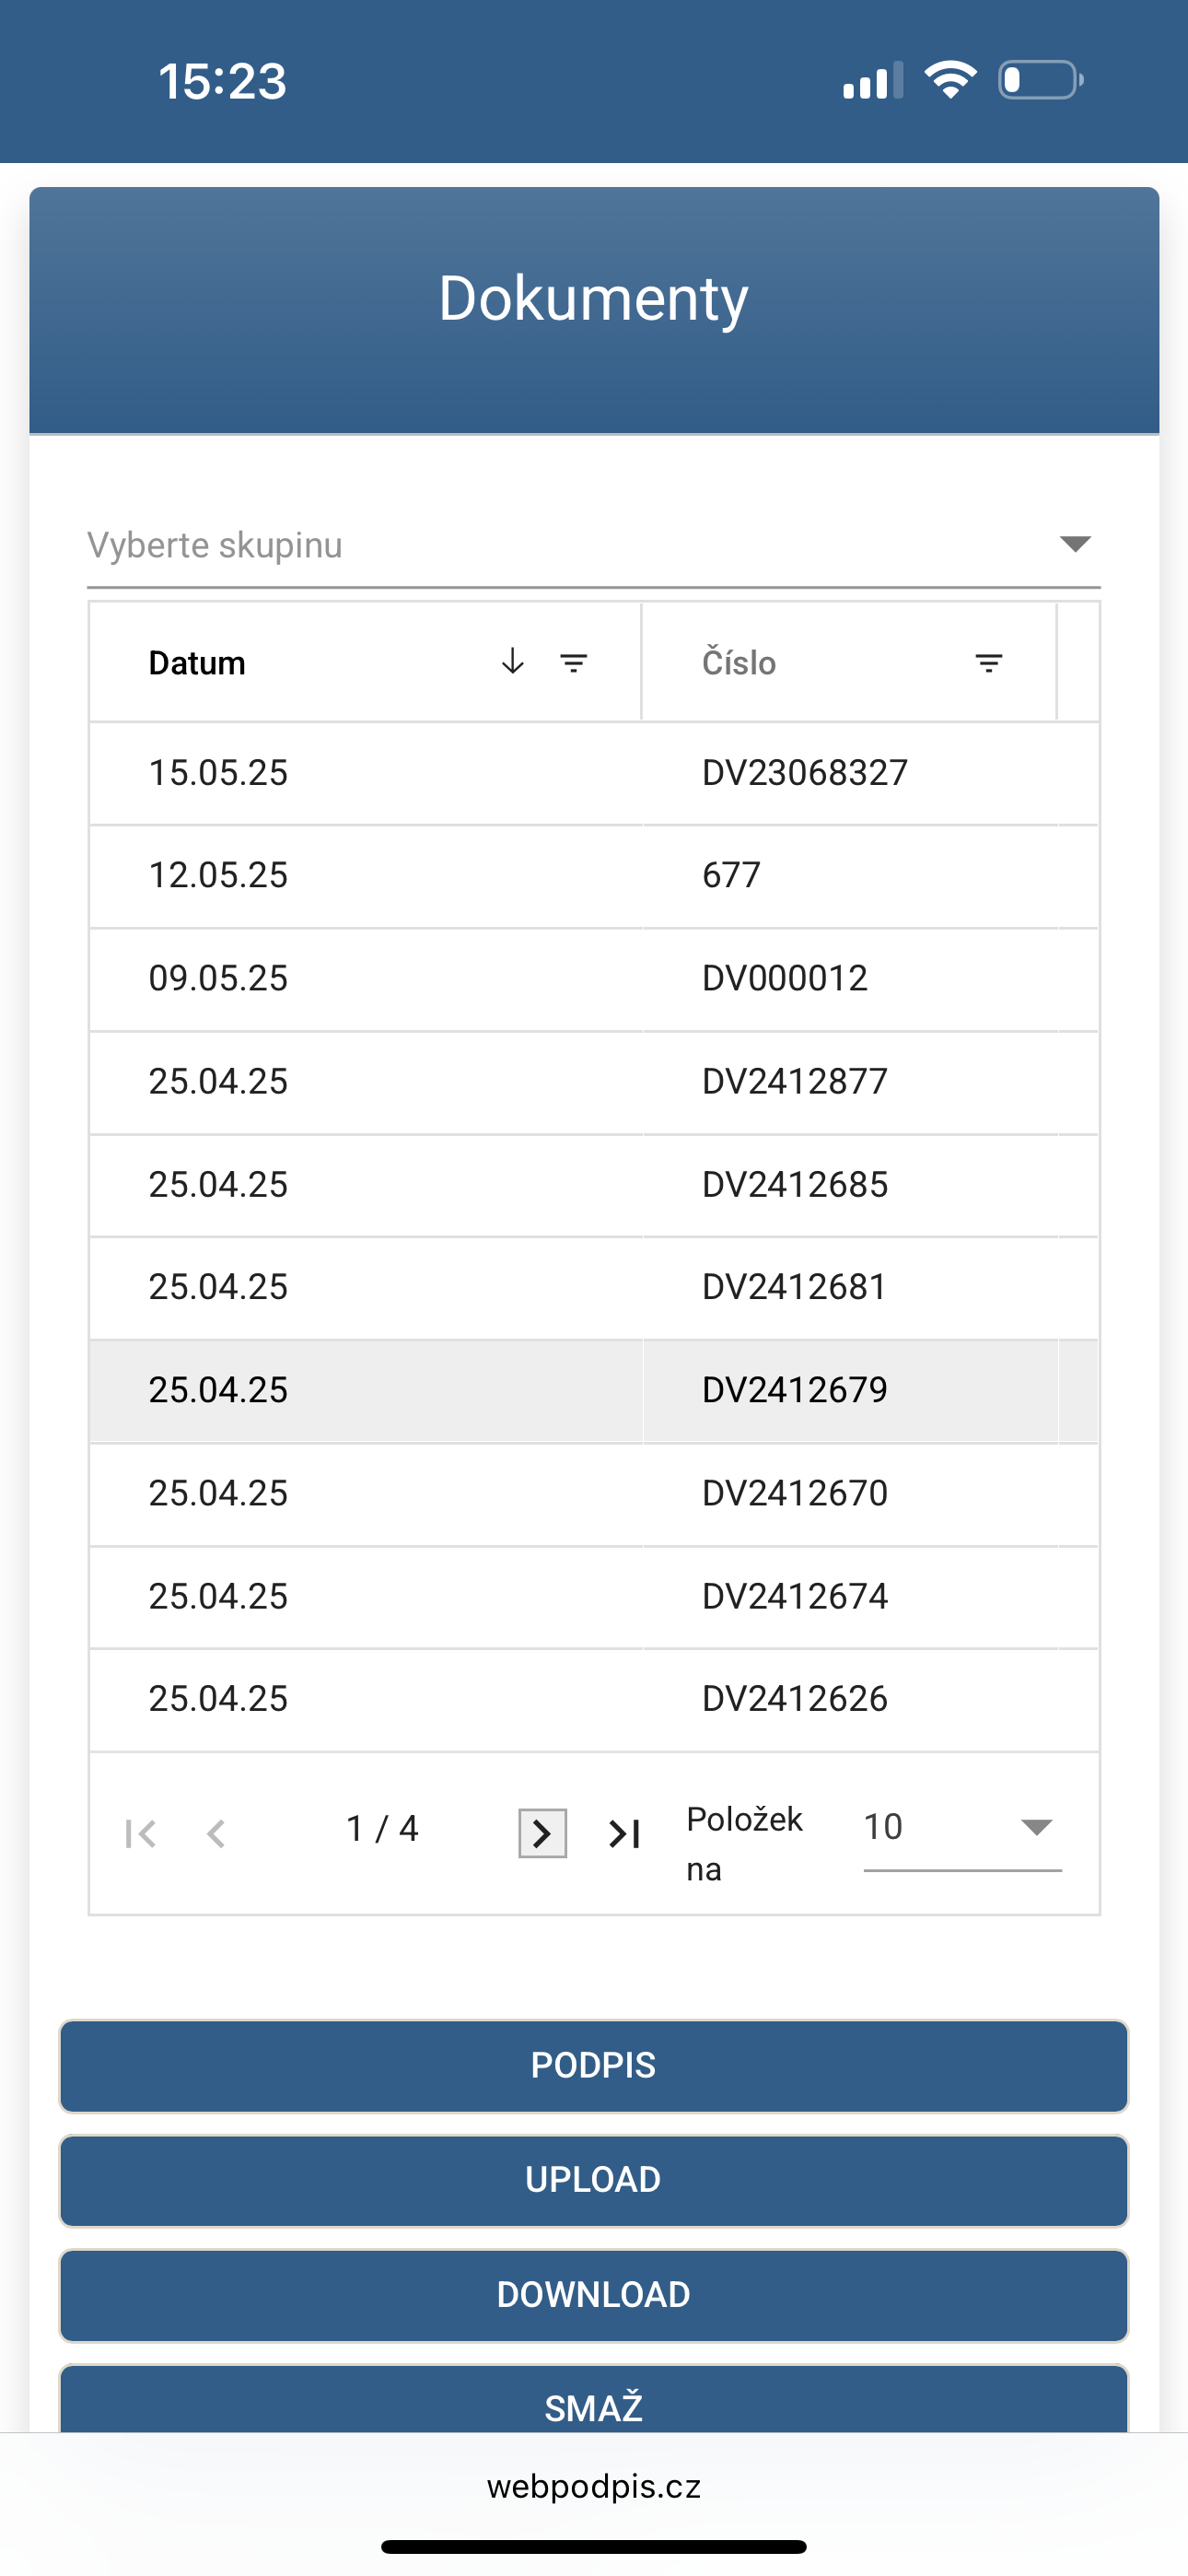Click the Datum sort descending arrow

[x=513, y=662]
